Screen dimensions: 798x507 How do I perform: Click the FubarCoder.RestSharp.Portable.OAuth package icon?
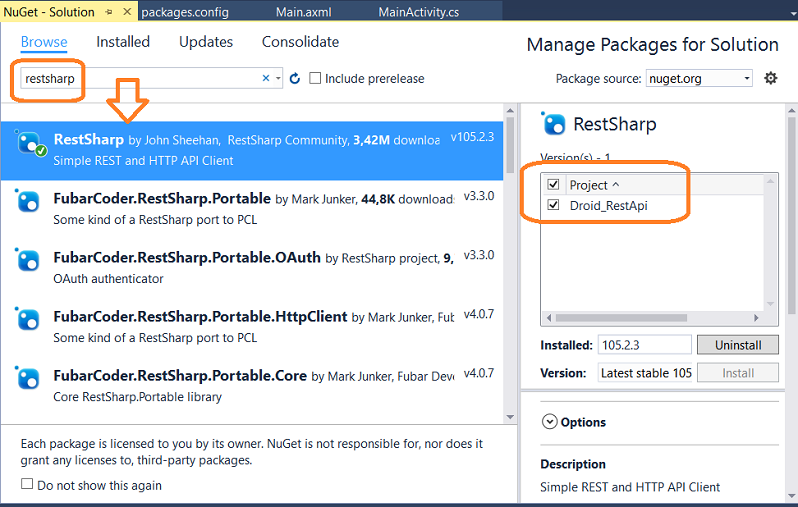(x=27, y=260)
